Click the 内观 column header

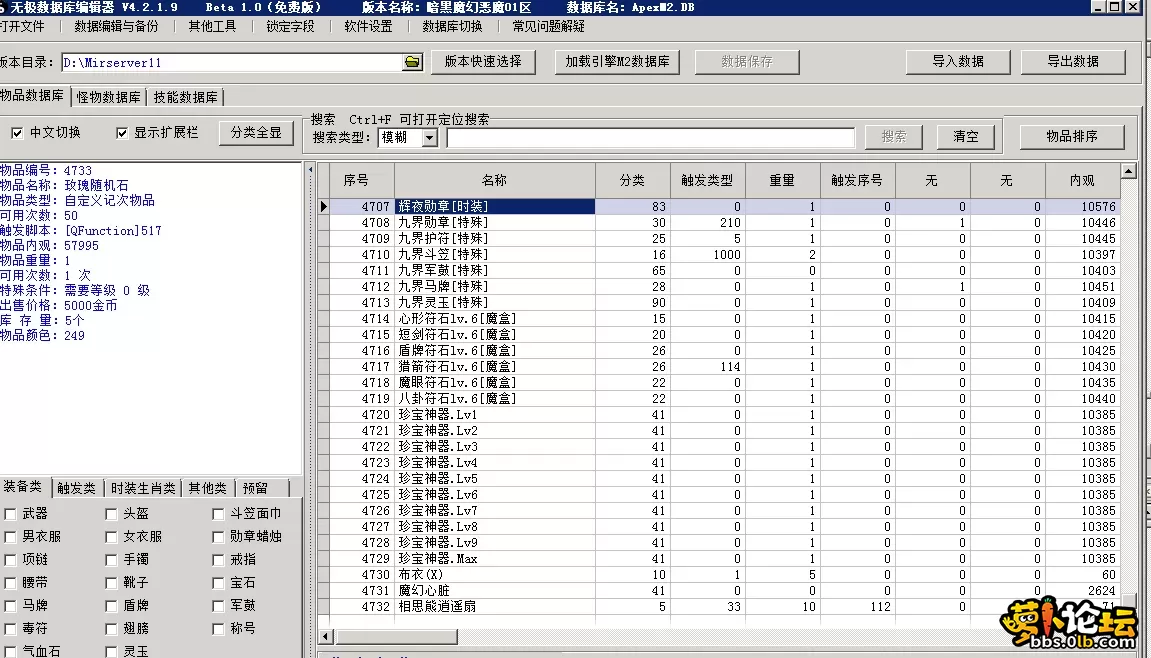tap(1082, 181)
